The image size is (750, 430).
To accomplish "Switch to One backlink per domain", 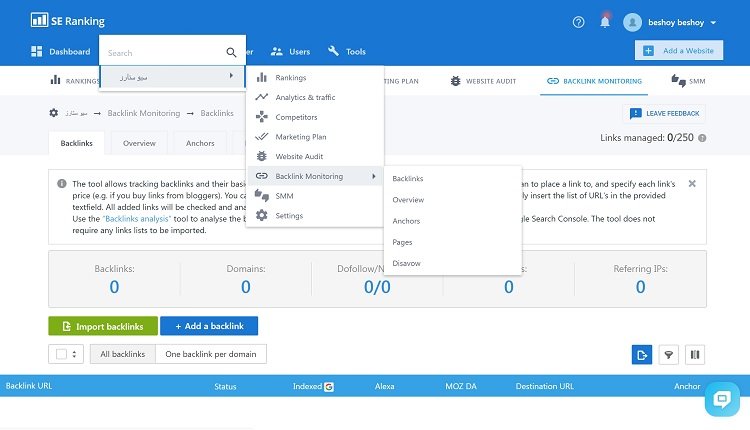I will 211,354.
